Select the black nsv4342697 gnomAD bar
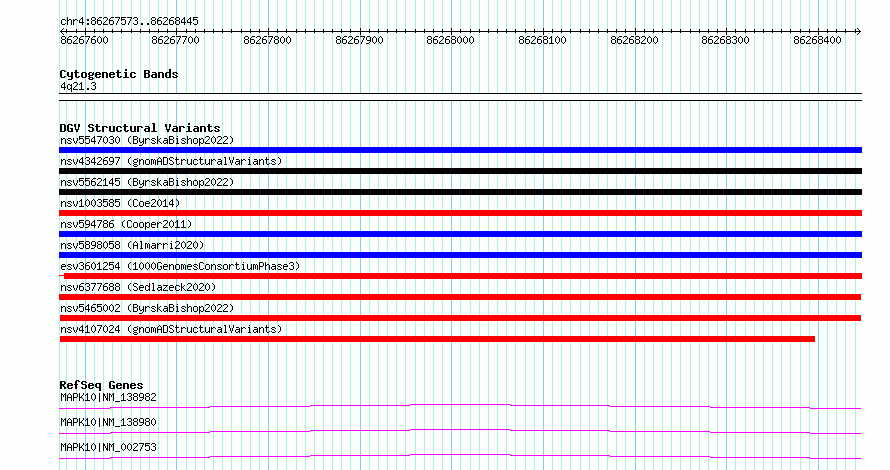This screenshot has width=890, height=470. 460,171
